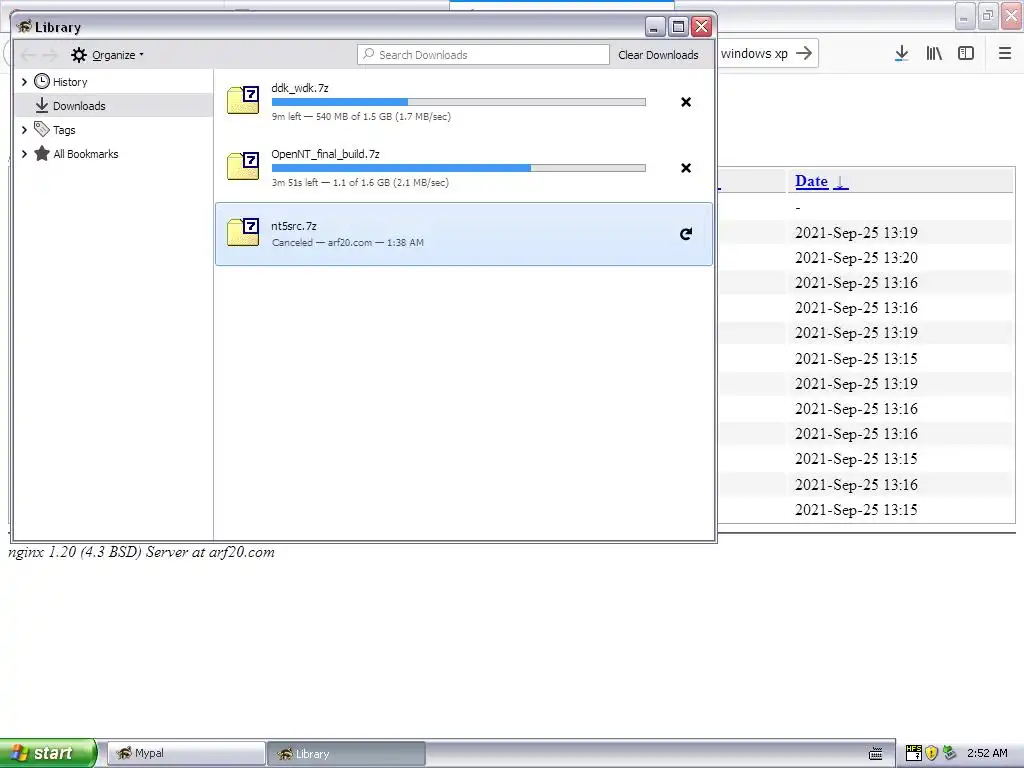Click Library taskbar button
The width and height of the screenshot is (1024, 768).
(x=346, y=754)
